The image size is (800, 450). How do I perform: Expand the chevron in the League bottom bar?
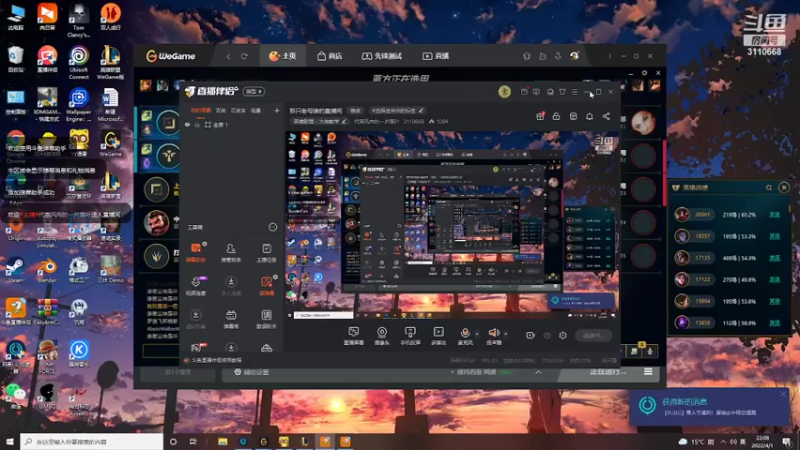[x=538, y=372]
